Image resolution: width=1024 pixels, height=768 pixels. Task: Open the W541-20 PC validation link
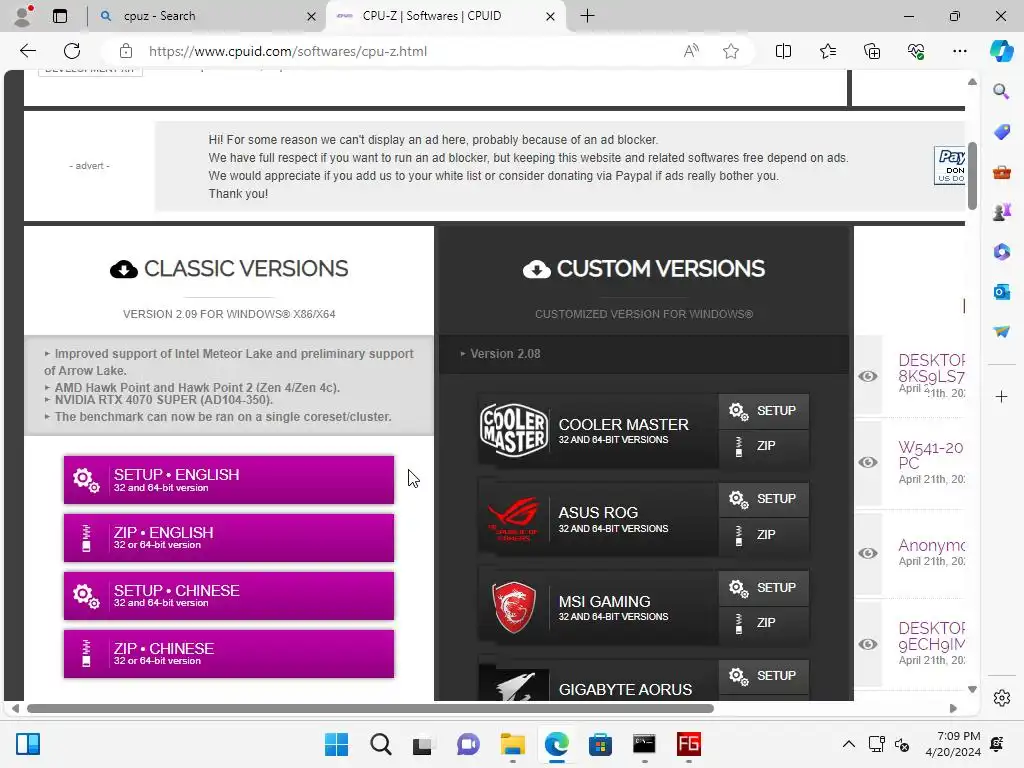[931, 455]
